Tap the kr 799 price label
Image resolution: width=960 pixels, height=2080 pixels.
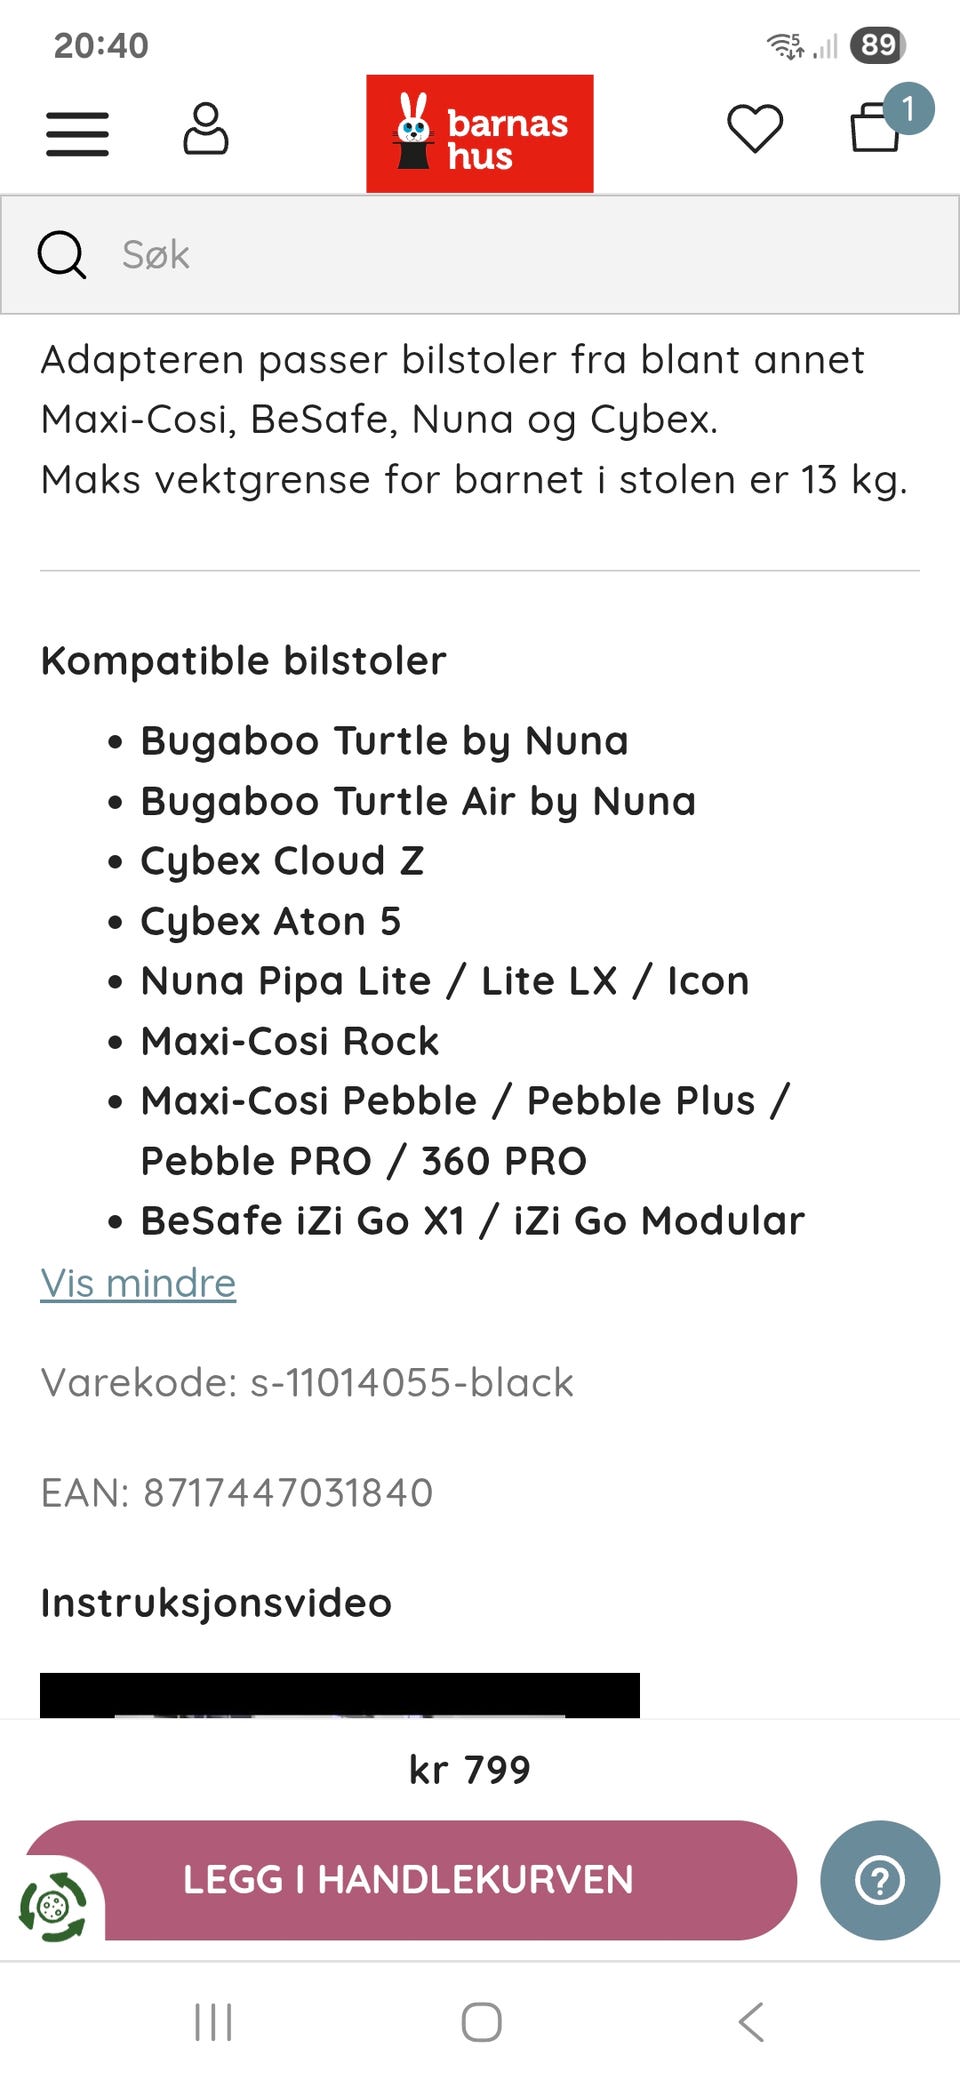[x=470, y=1770]
